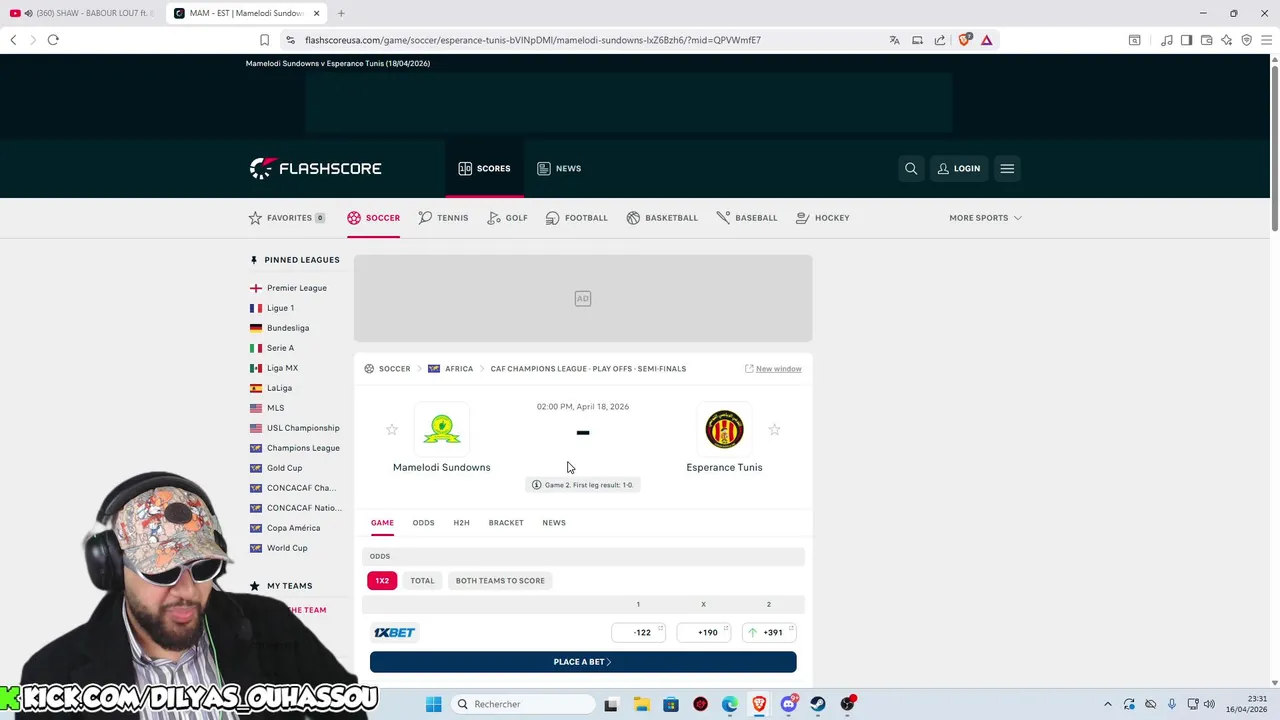The width and height of the screenshot is (1280, 720).
Task: Open USL Championship pinned league
Action: point(303,428)
